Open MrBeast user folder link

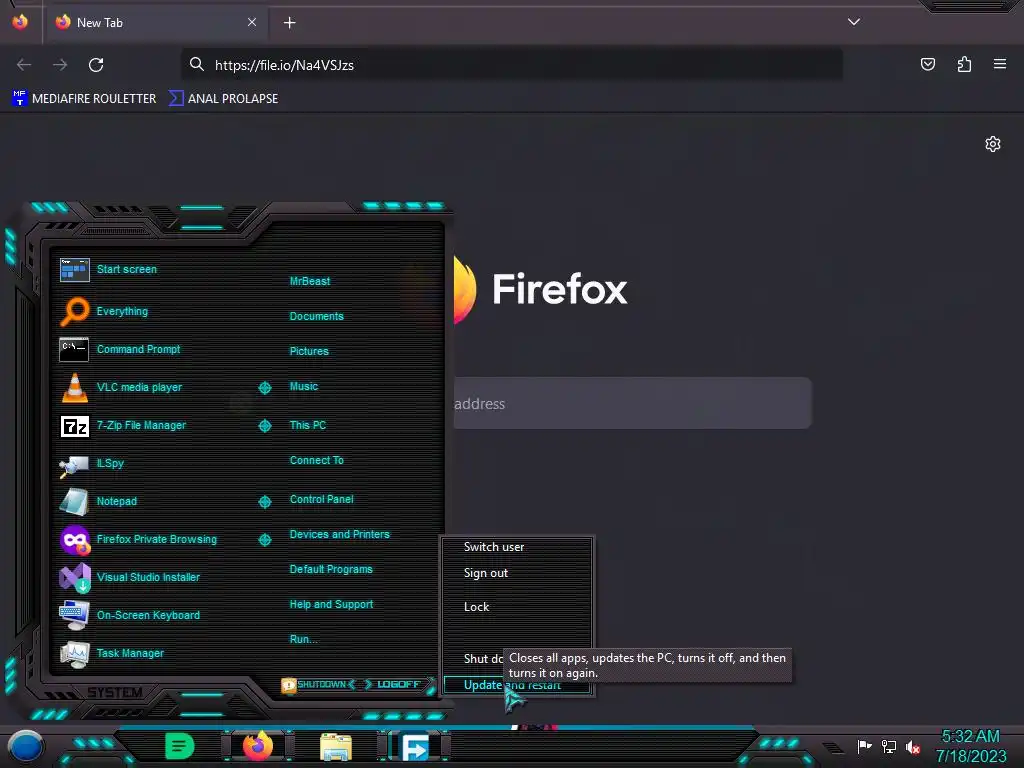[x=310, y=281]
